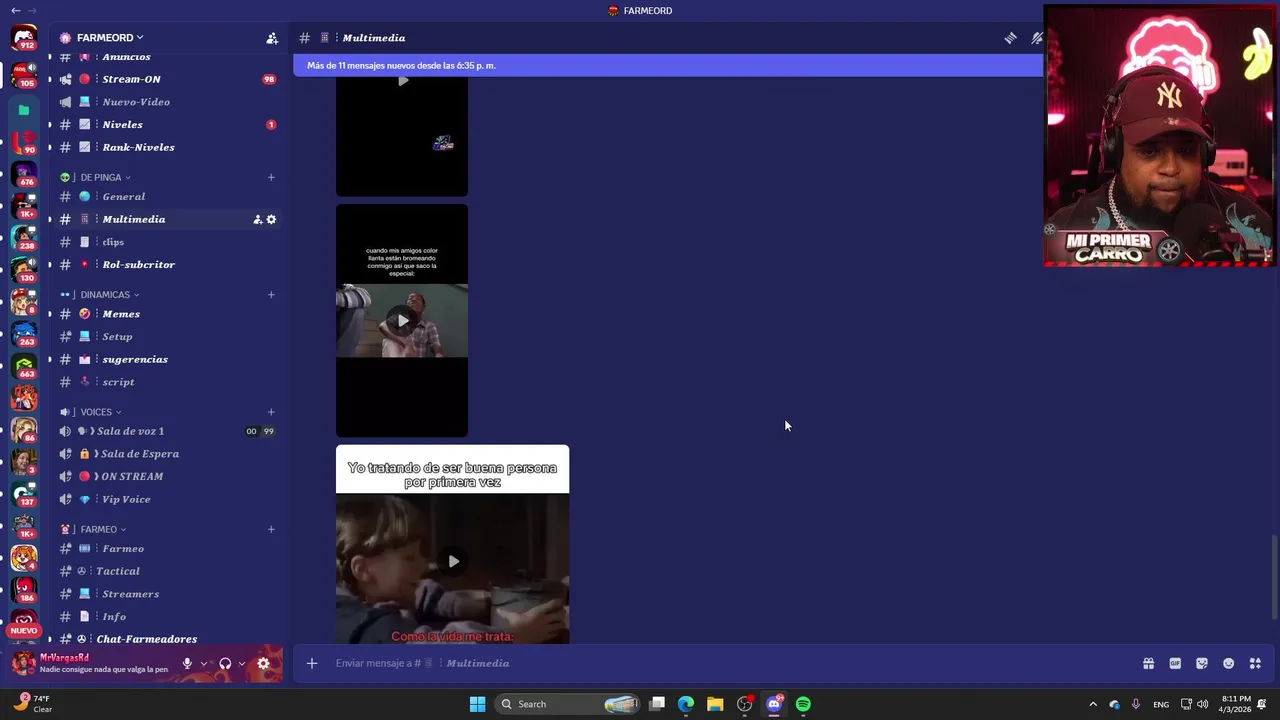The width and height of the screenshot is (1280, 720).
Task: Play the 'amigos color llanta' video
Action: point(402,321)
